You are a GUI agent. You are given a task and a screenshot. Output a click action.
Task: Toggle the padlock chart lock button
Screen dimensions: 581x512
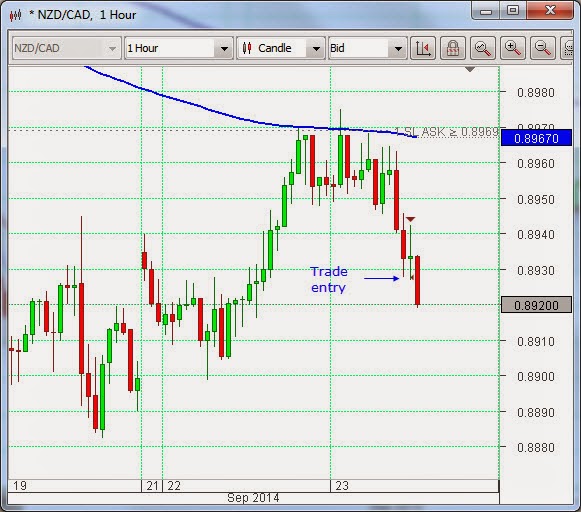453,48
